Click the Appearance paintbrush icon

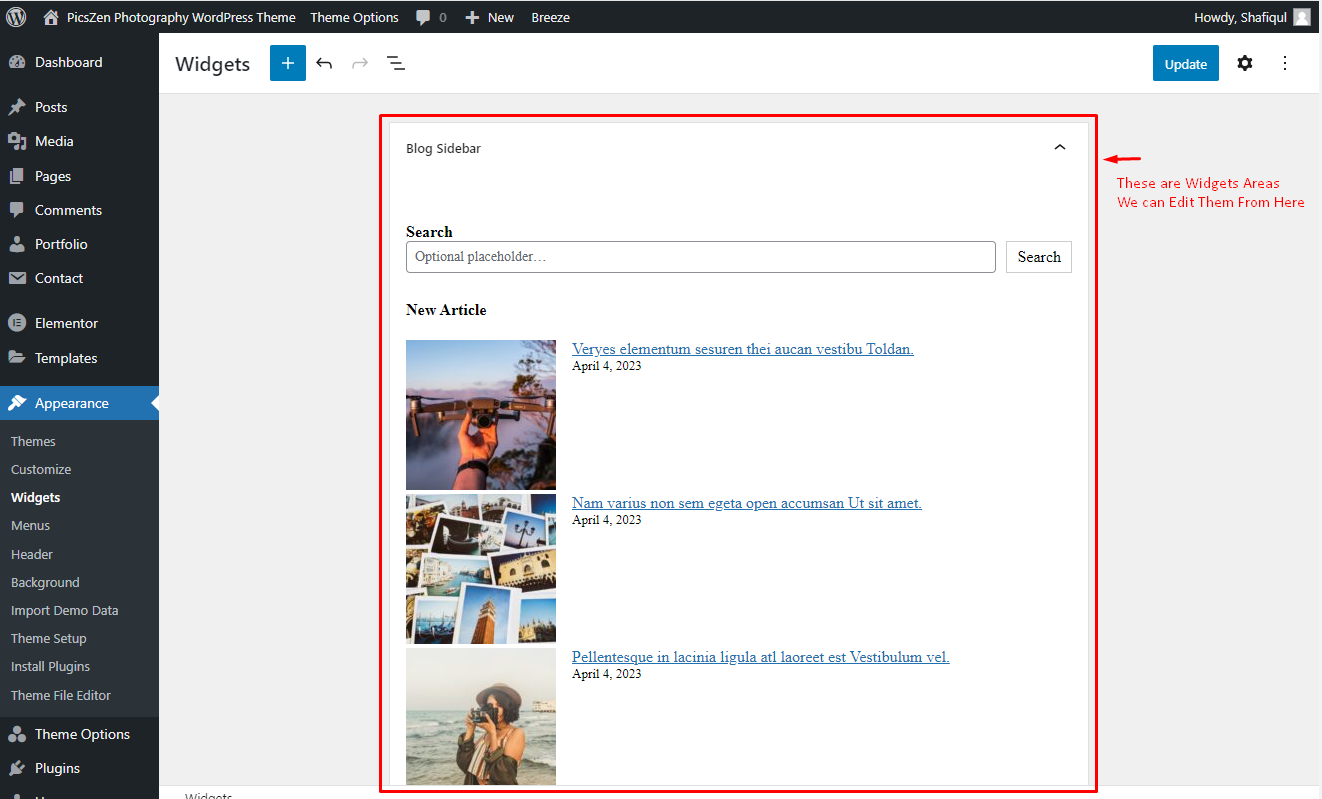17,403
